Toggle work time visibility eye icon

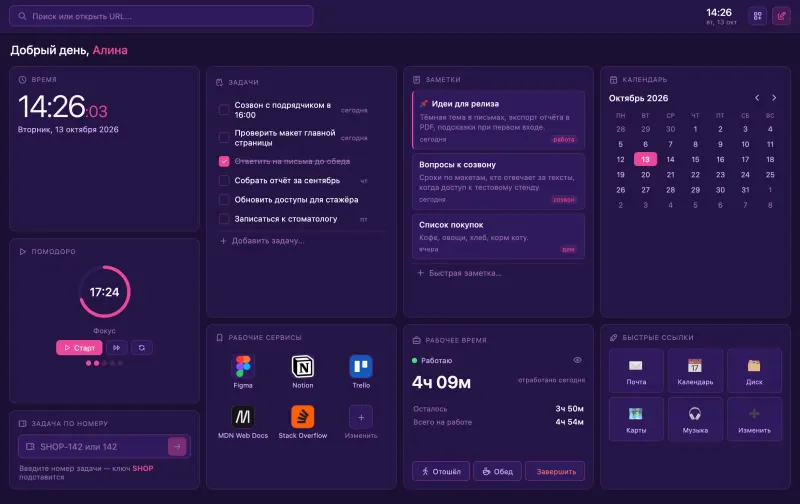click(578, 360)
